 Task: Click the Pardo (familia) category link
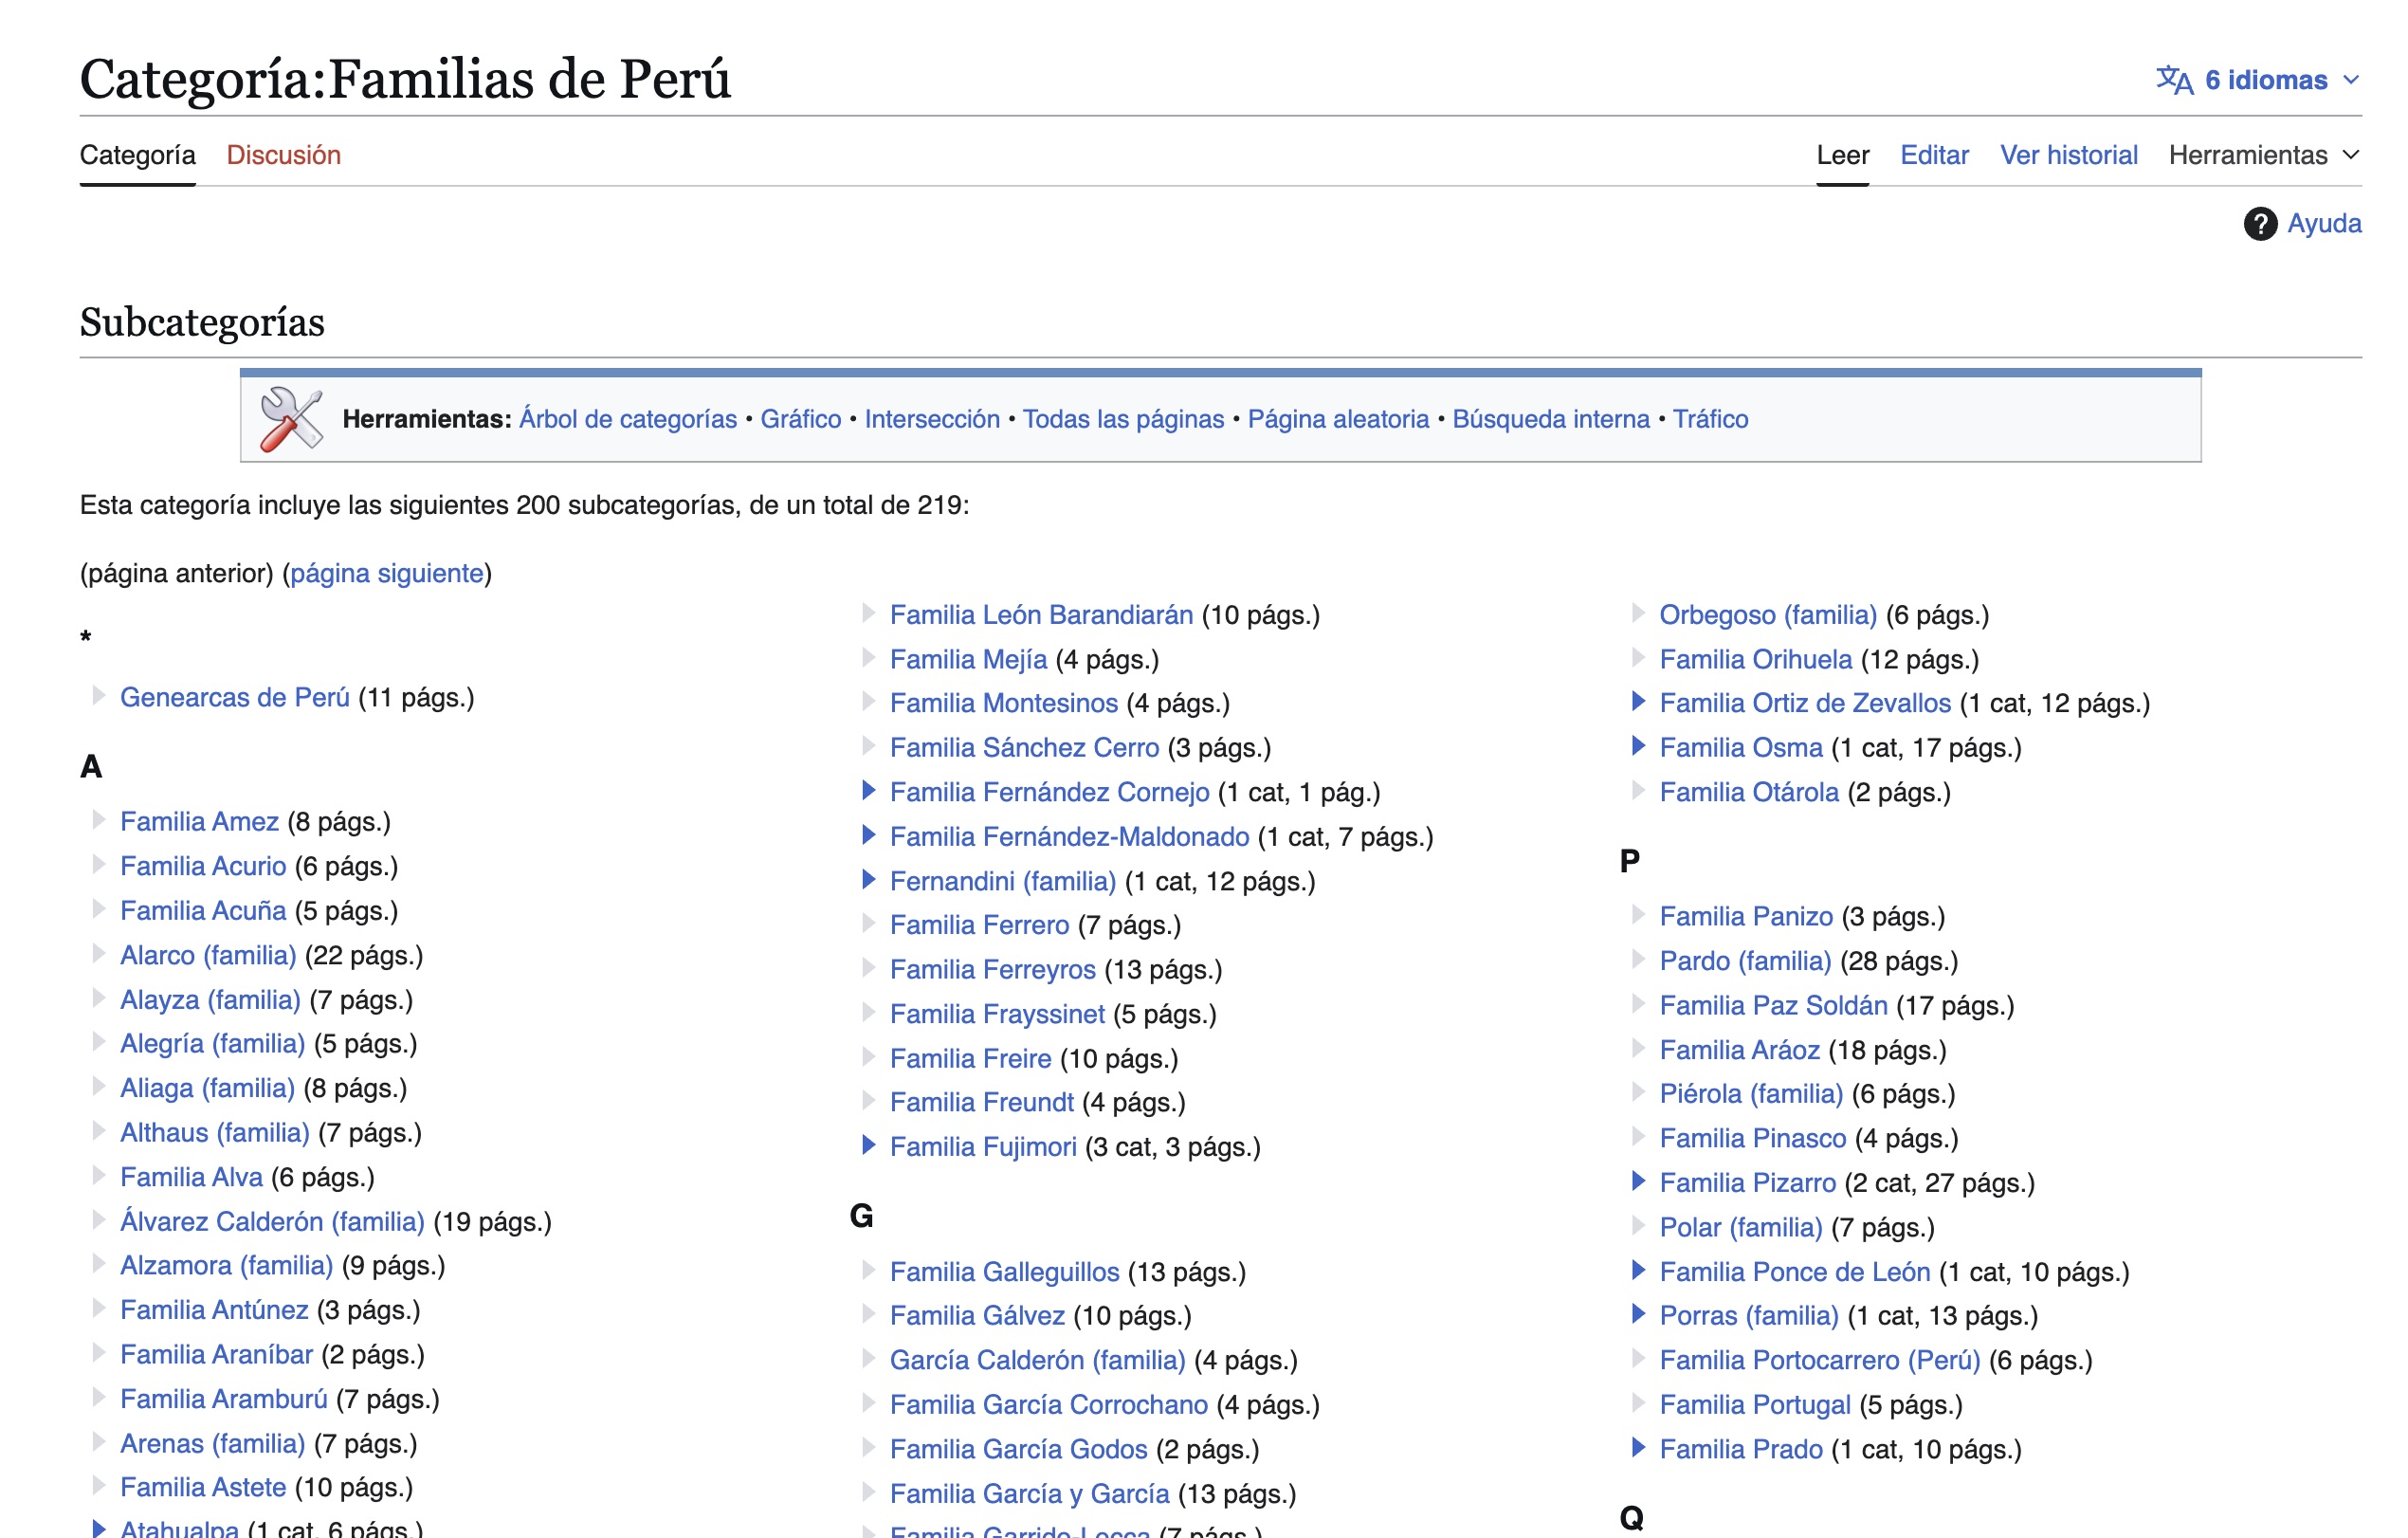tap(1744, 960)
